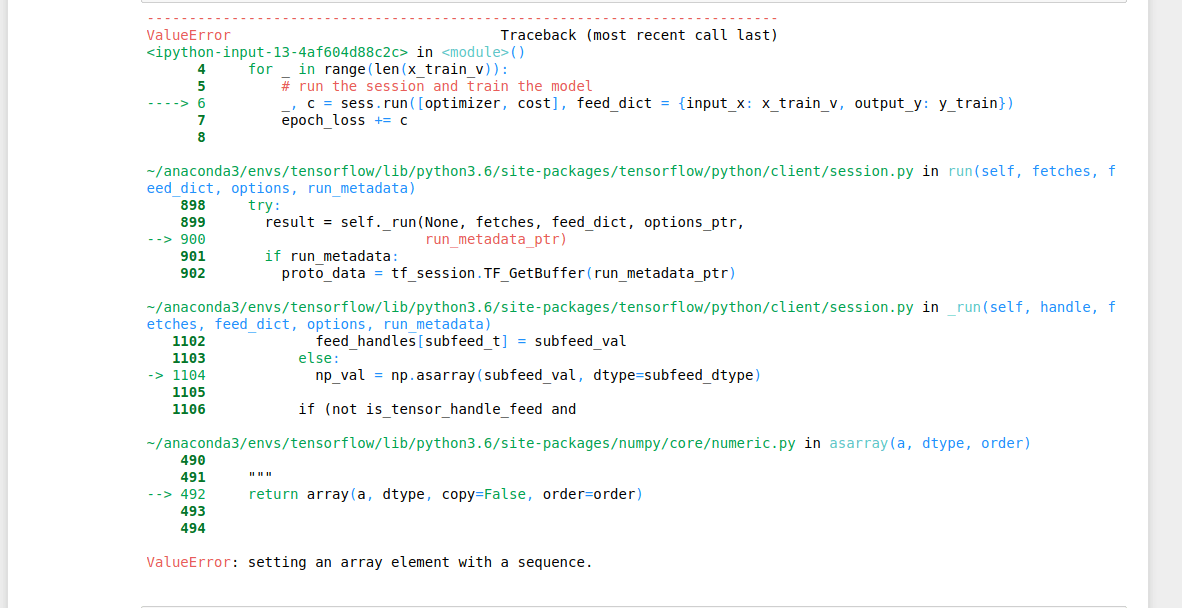The height and width of the screenshot is (608, 1182).
Task: Click 'etches, feed_dict, options, run_metadata)' continuation line
Action: click(x=319, y=325)
